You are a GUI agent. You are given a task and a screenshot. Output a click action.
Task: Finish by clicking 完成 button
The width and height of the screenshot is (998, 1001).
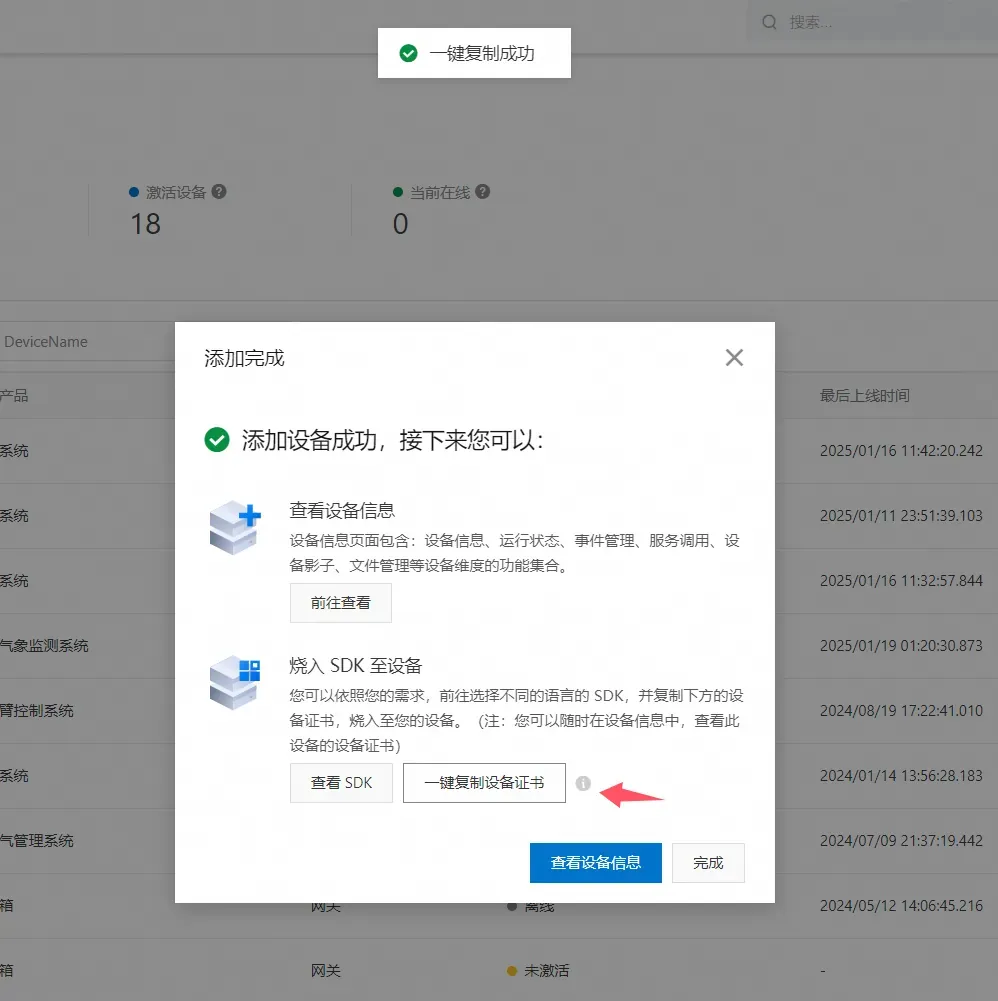708,863
